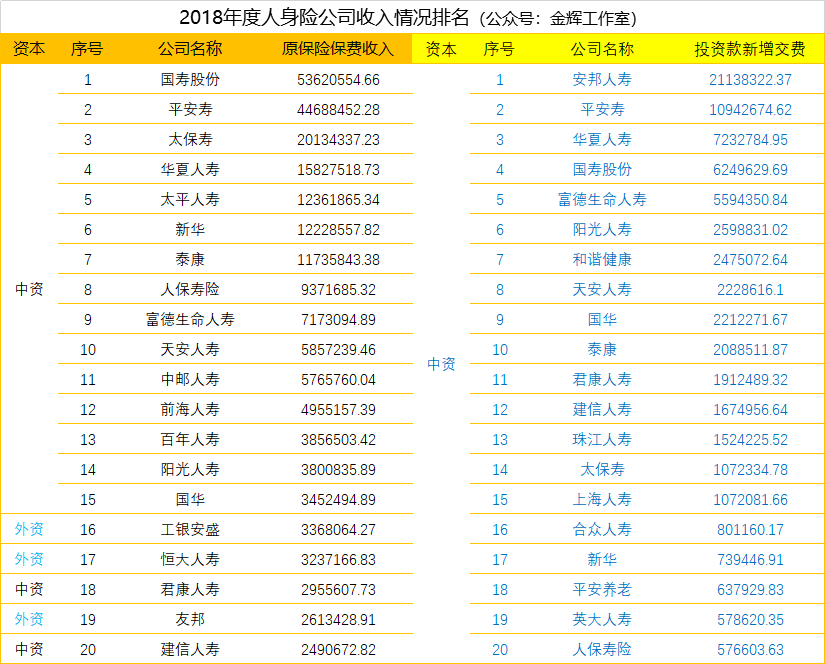Image resolution: width=825 pixels, height=664 pixels.
Task: Select the cell 3368064.27
Action: [338, 529]
